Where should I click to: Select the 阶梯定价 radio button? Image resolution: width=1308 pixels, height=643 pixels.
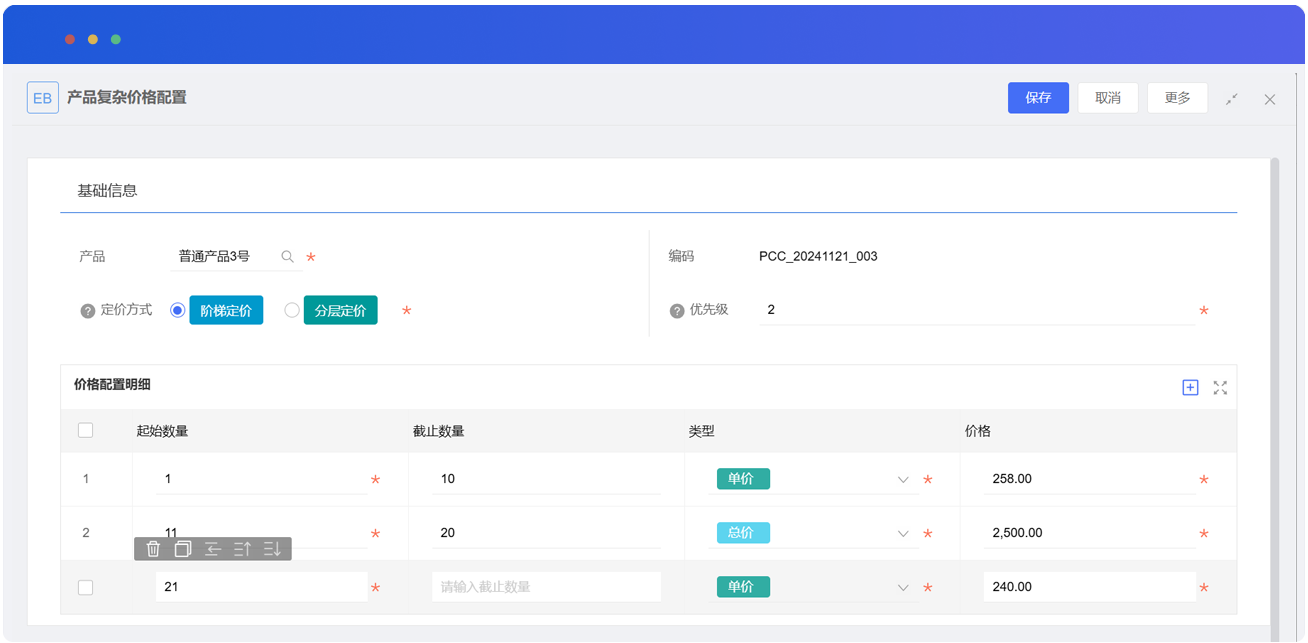pyautogui.click(x=178, y=310)
